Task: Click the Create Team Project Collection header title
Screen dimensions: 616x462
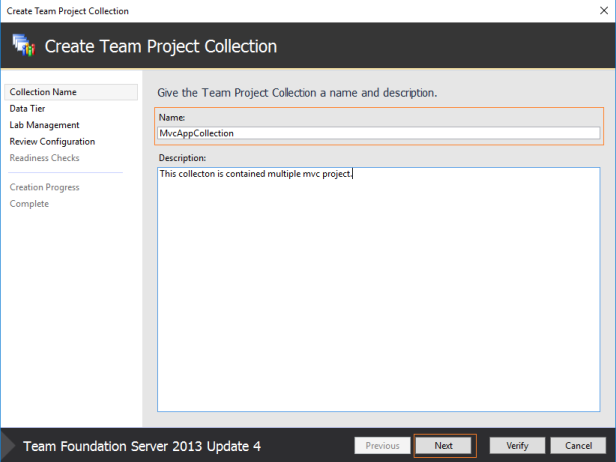Action: [x=161, y=46]
